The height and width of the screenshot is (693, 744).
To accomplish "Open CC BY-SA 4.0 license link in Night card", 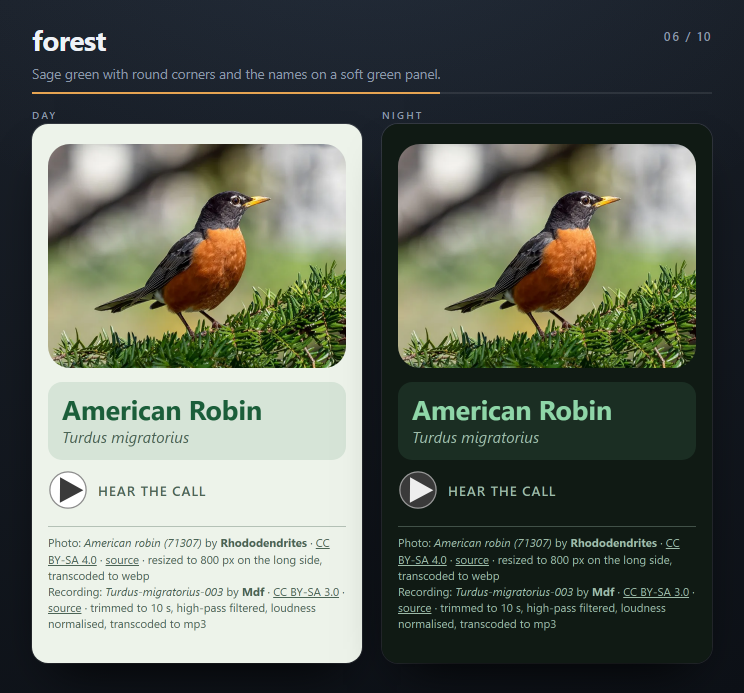I will click(x=422, y=560).
